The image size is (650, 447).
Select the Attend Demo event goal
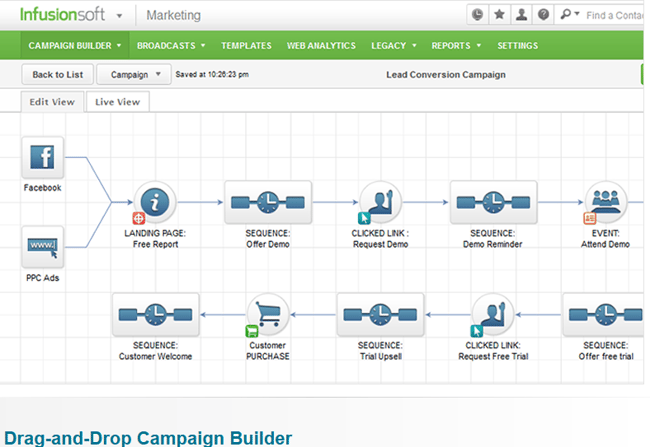606,202
